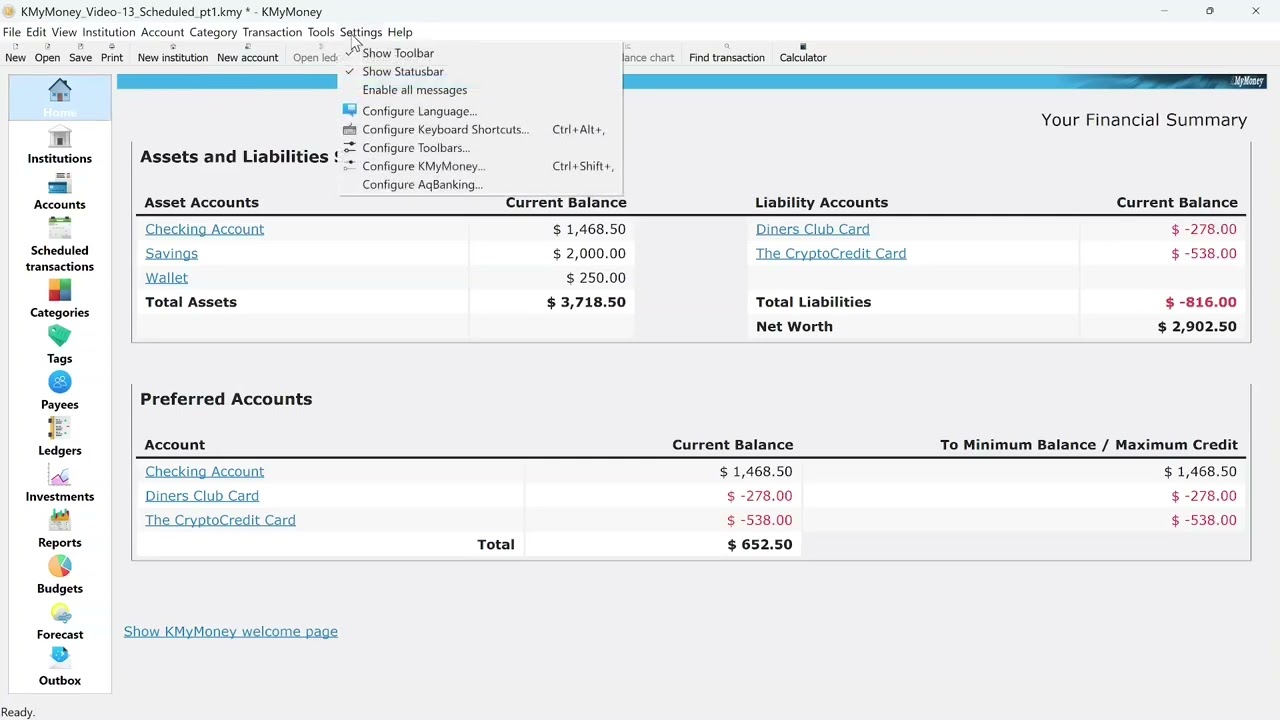Click the Your Financial Summary heading

click(1144, 120)
